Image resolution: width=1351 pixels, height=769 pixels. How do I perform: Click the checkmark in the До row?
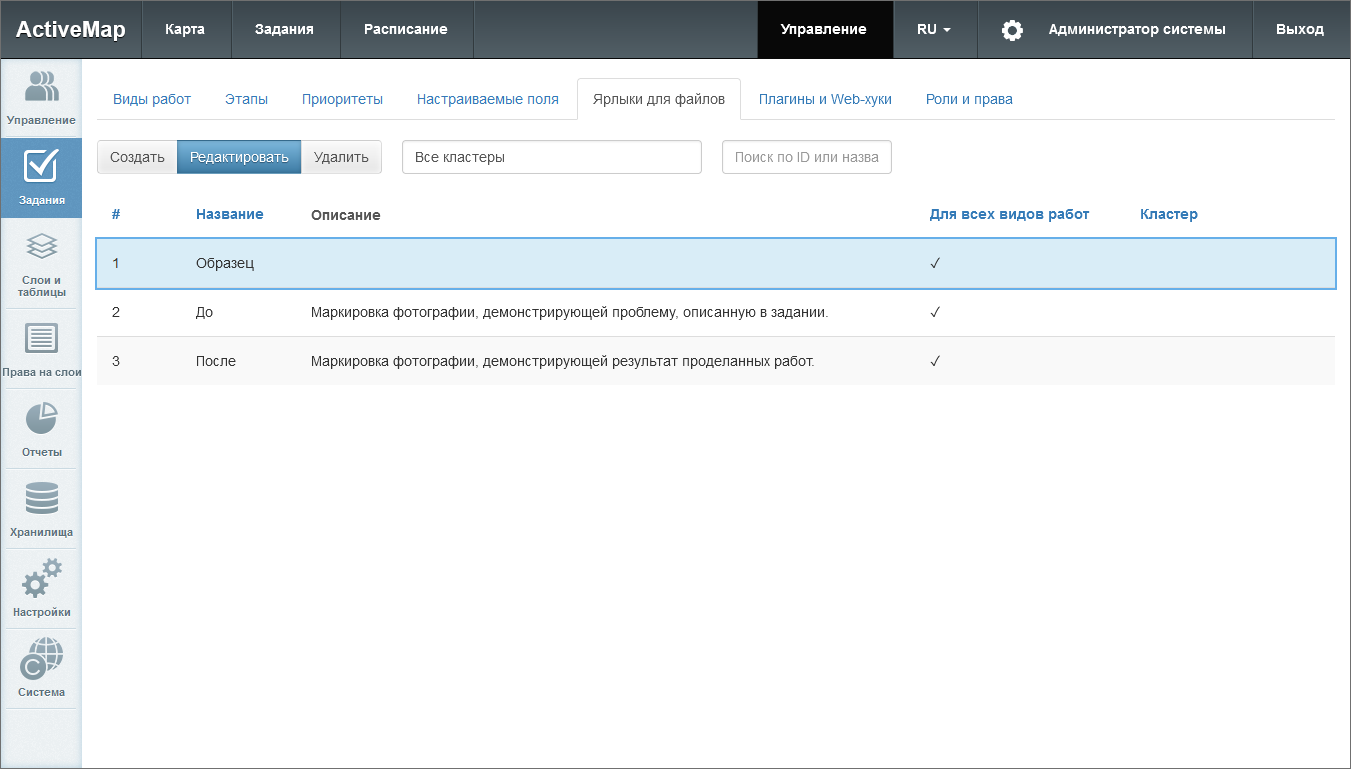coord(935,312)
